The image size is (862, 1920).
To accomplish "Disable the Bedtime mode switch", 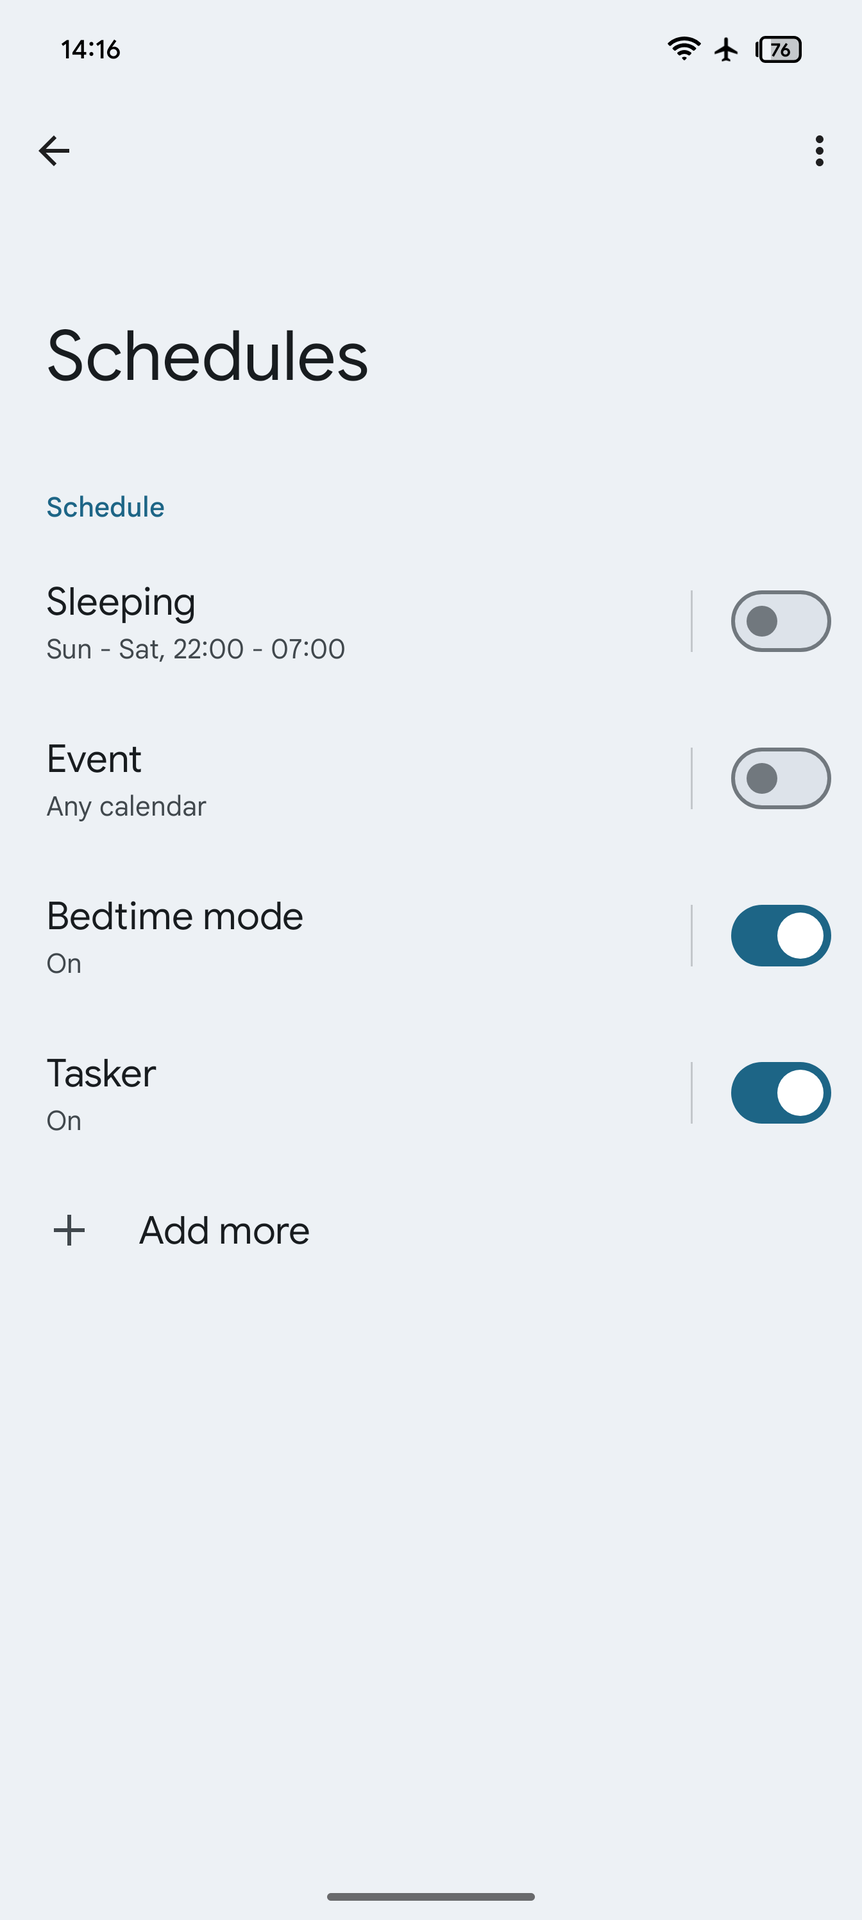I will click(x=780, y=936).
